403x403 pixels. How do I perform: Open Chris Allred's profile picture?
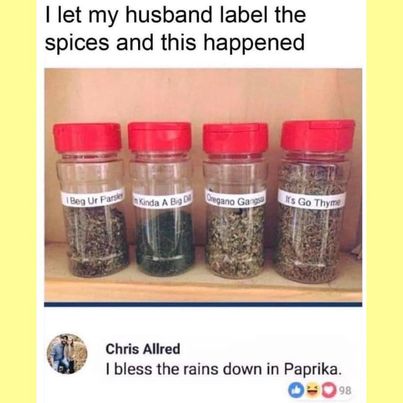(67, 353)
